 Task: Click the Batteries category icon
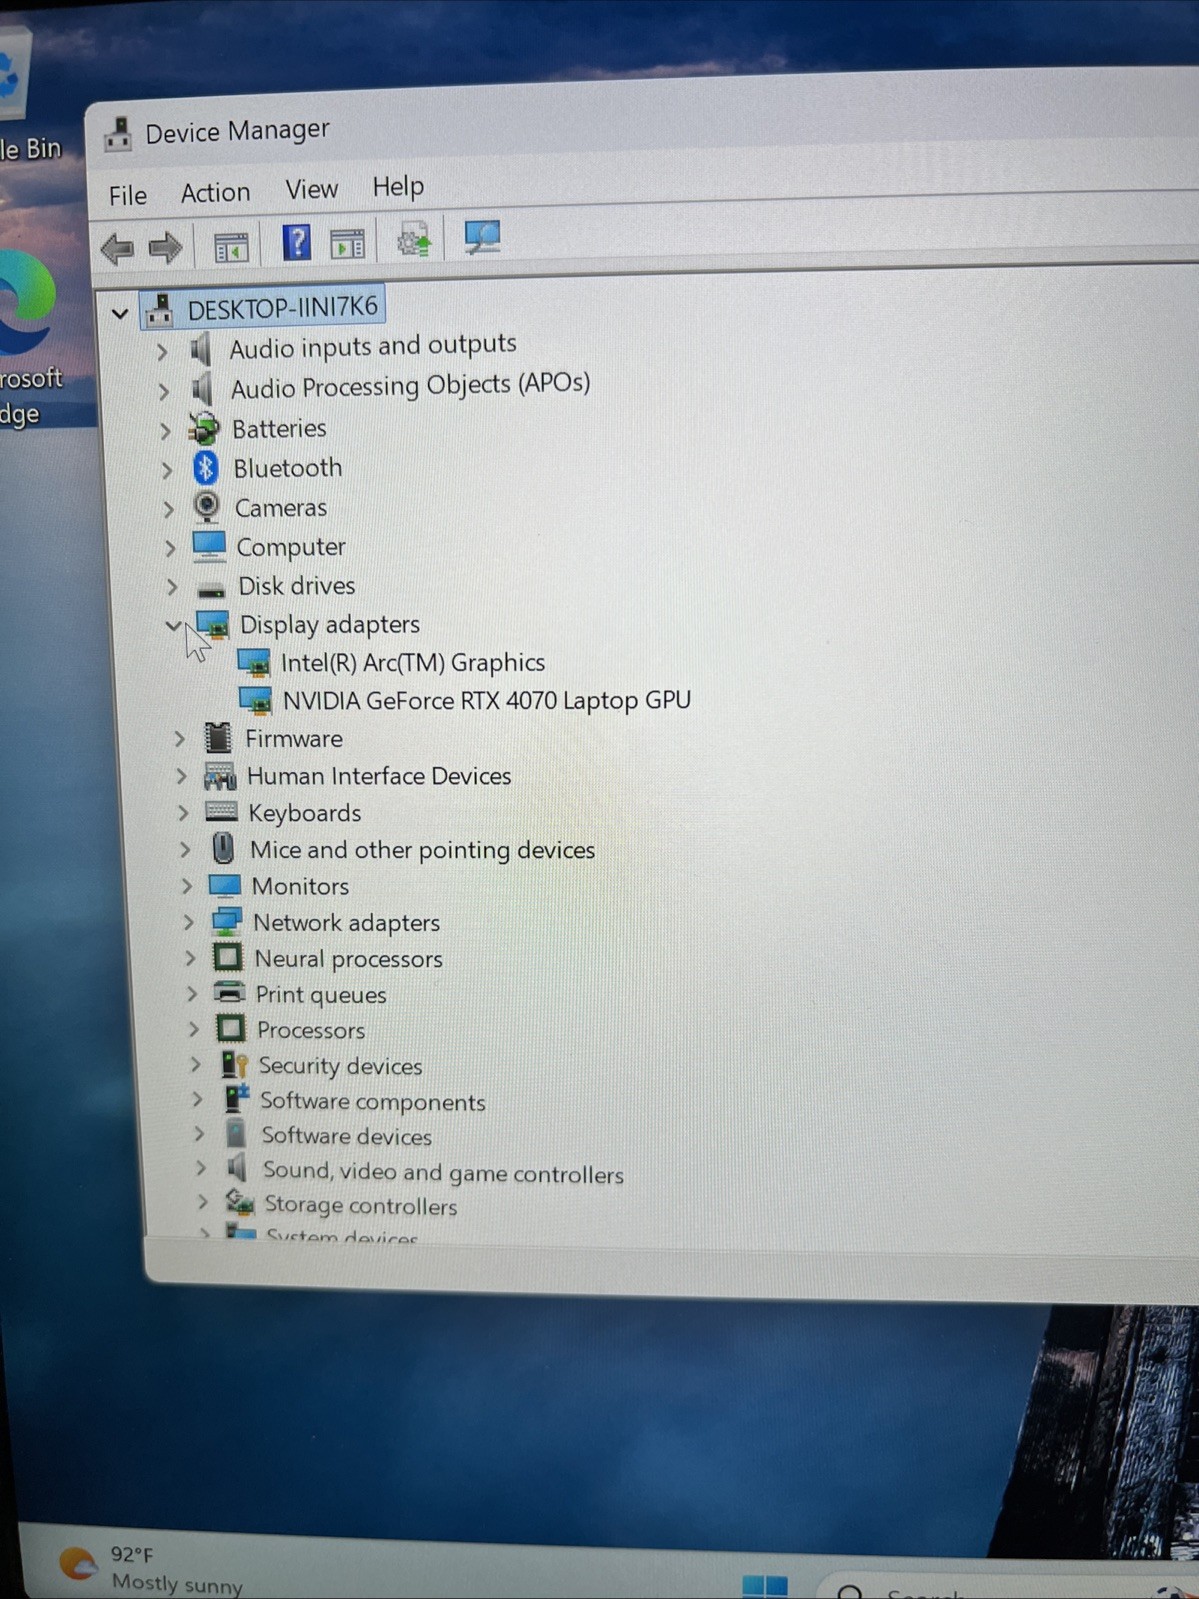(x=204, y=429)
